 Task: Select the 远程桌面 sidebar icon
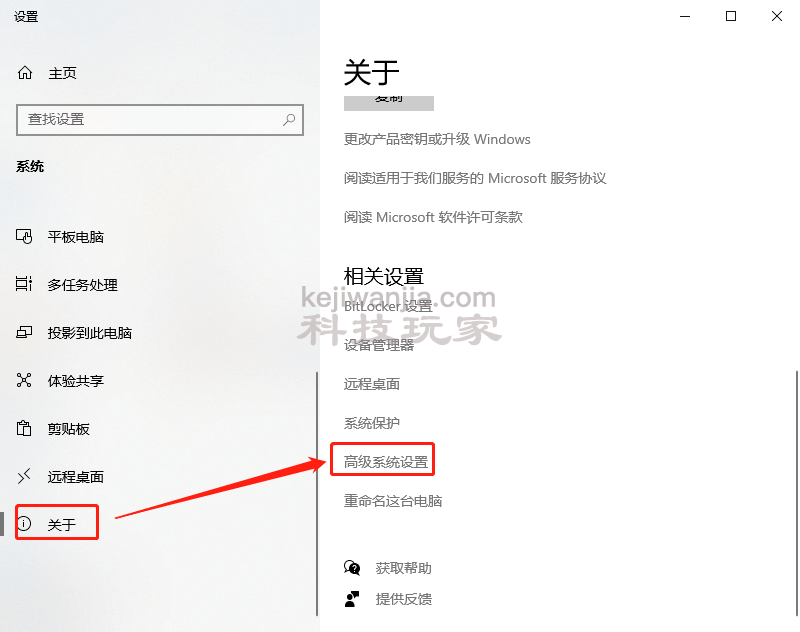[x=24, y=476]
